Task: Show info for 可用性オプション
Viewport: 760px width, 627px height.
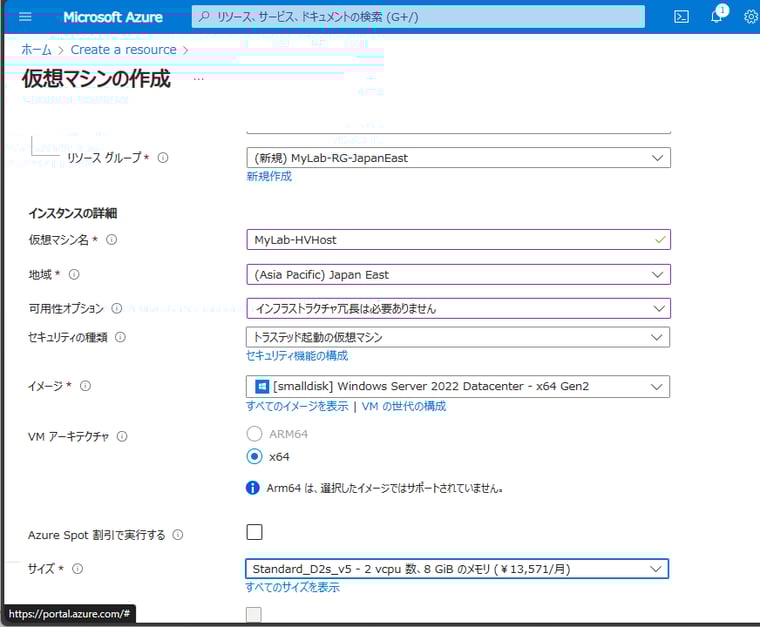Action: (117, 308)
